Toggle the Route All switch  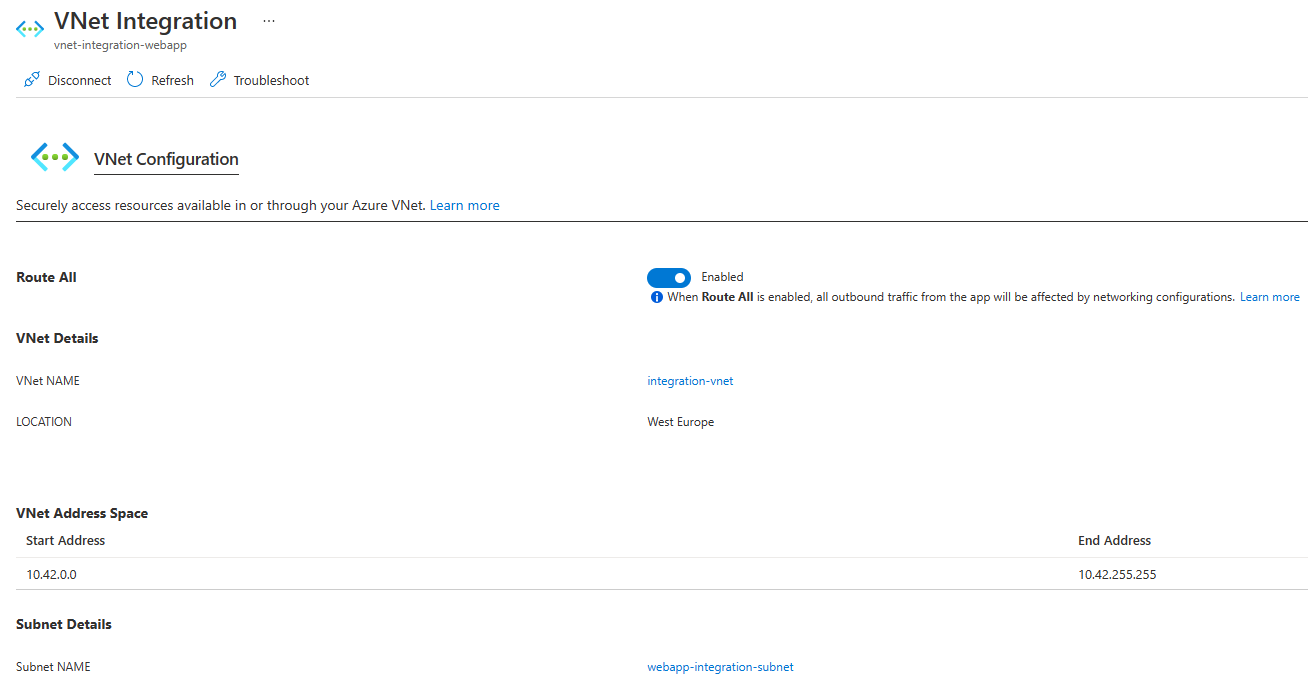pos(669,277)
